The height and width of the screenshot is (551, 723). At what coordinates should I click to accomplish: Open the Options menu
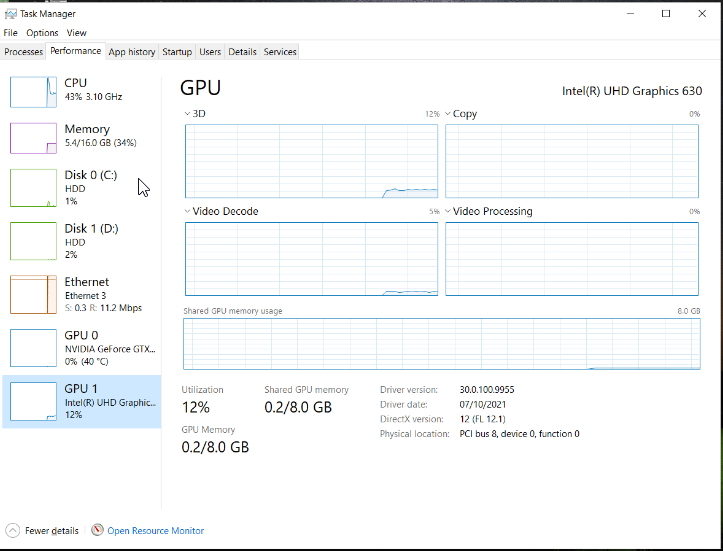42,33
